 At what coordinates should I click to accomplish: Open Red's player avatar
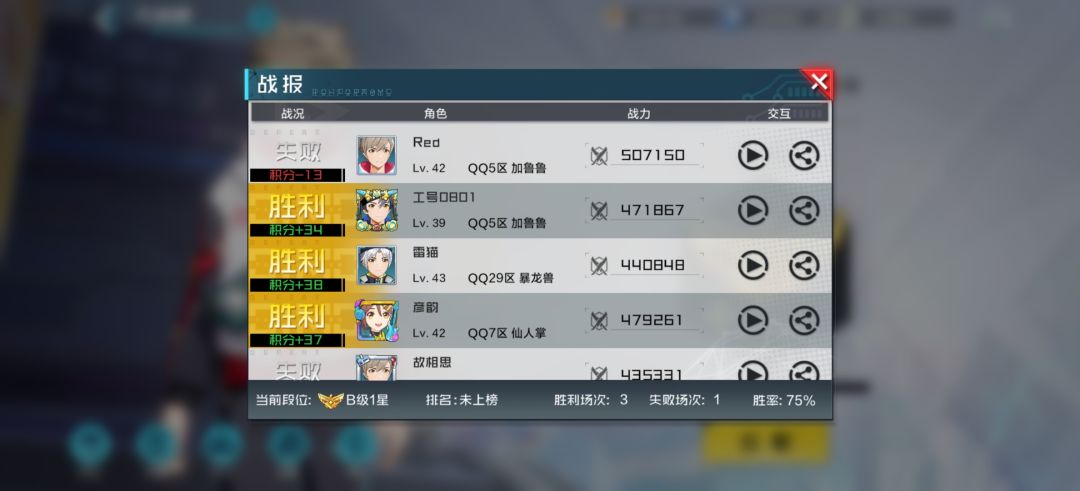376,155
